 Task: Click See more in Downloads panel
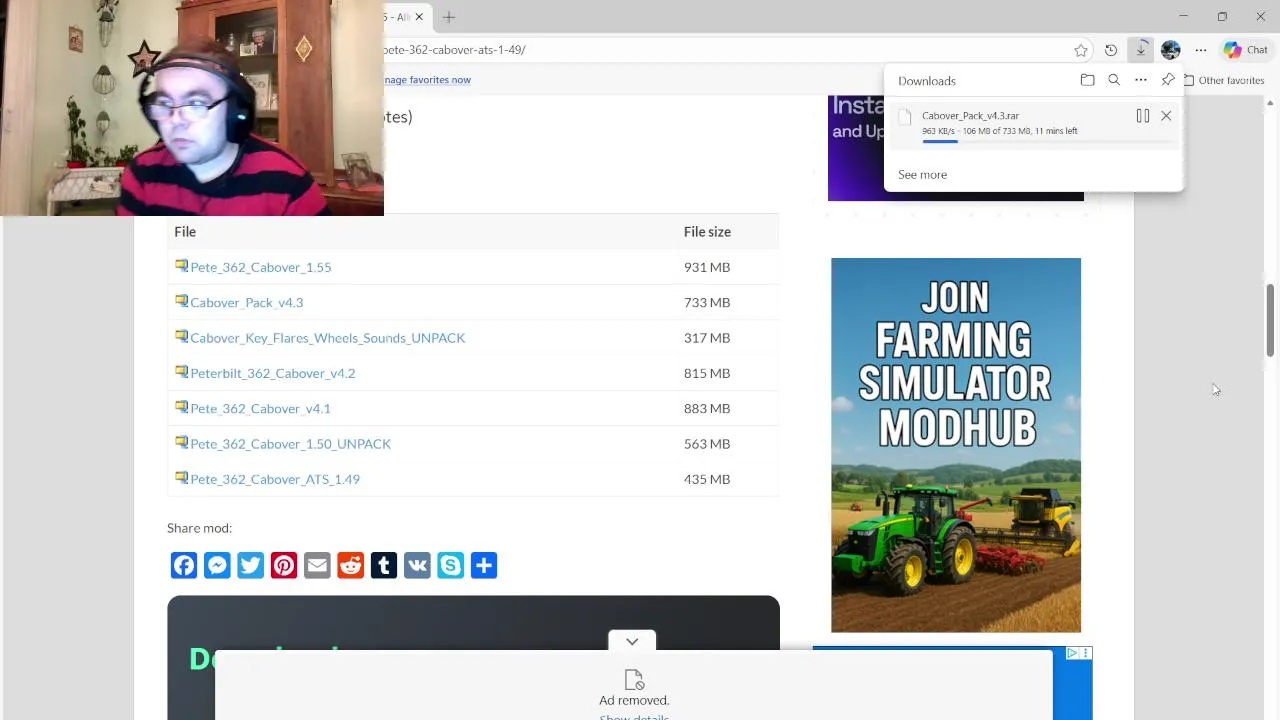pyautogui.click(x=922, y=174)
